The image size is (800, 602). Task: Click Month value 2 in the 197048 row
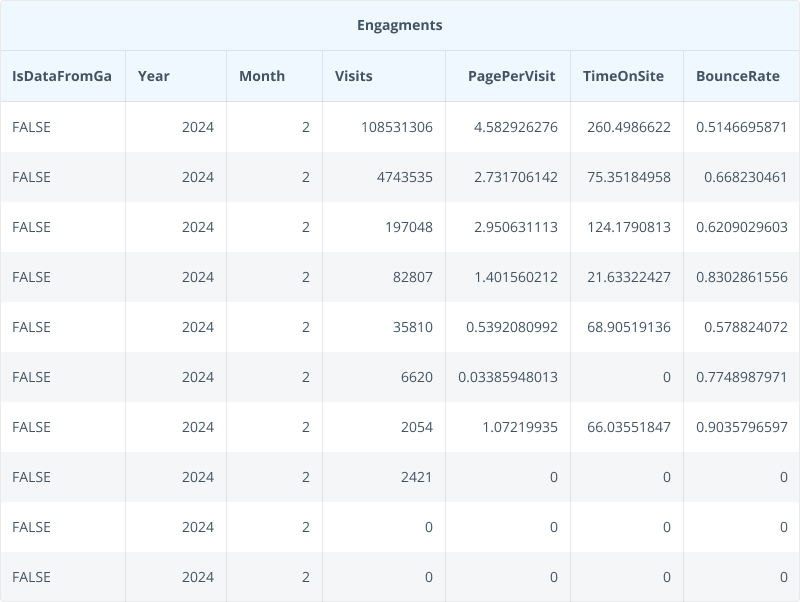pyautogui.click(x=306, y=227)
